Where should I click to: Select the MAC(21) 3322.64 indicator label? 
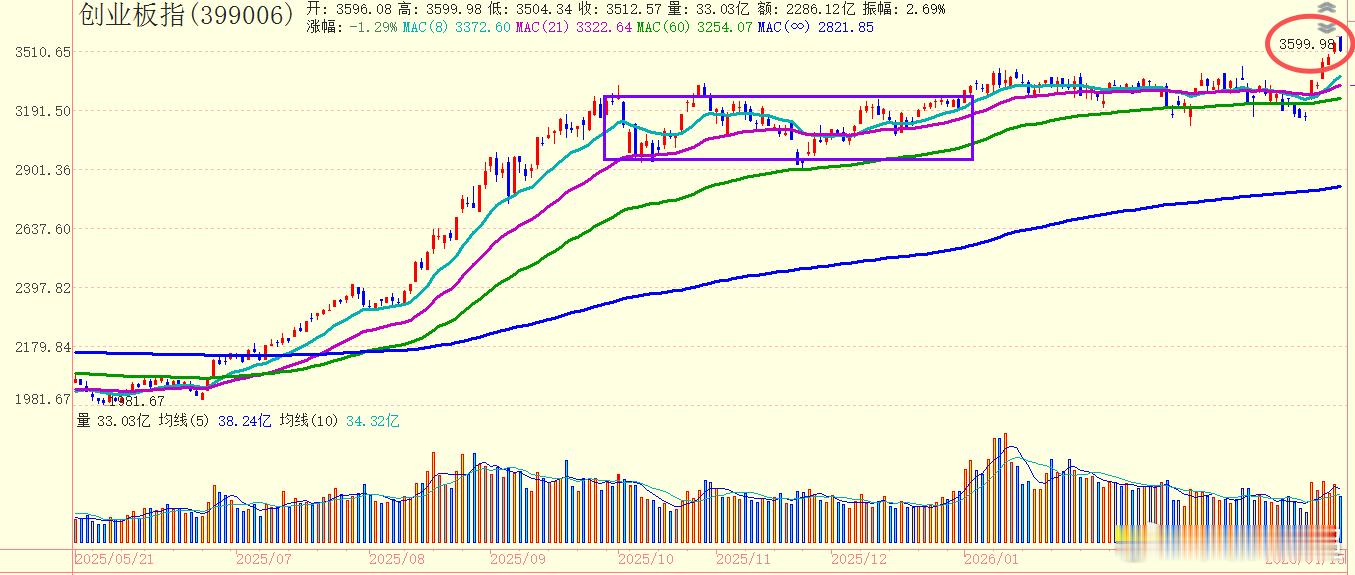coord(573,27)
